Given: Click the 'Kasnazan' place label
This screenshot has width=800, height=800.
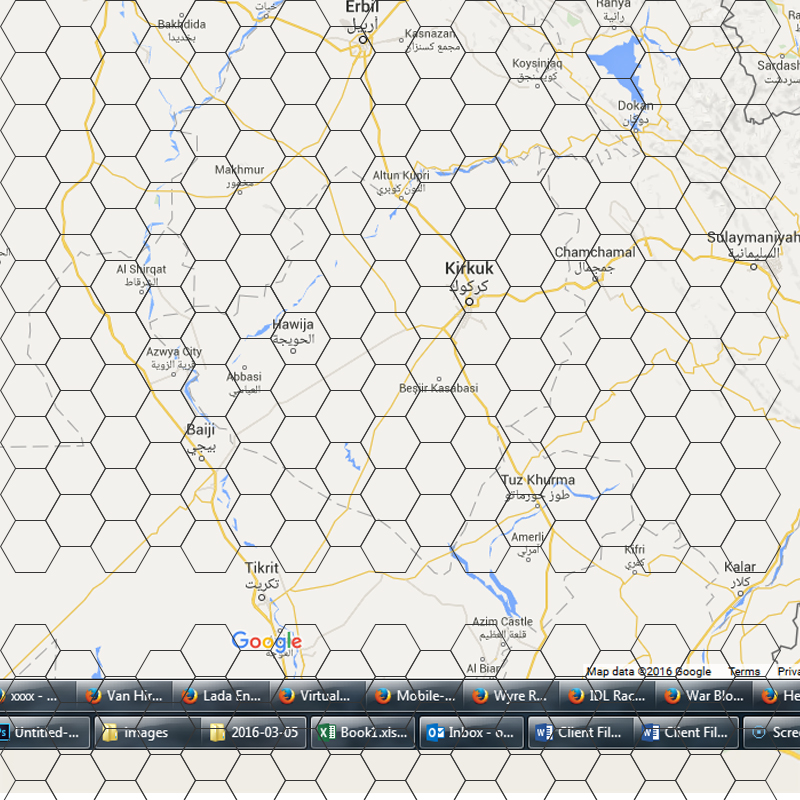Looking at the screenshot, I should pos(430,34).
